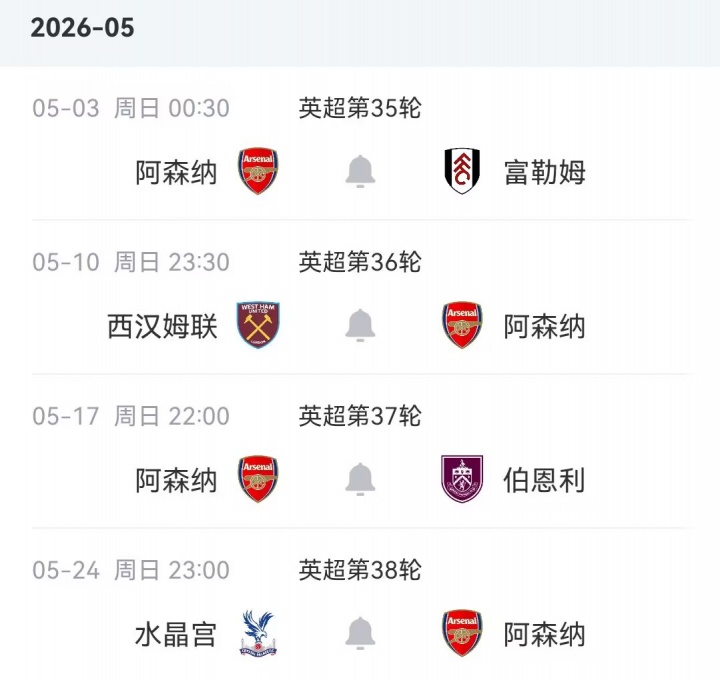The width and height of the screenshot is (720, 680).
Task: Enable reminder bell for West Ham match
Action: coord(360,325)
